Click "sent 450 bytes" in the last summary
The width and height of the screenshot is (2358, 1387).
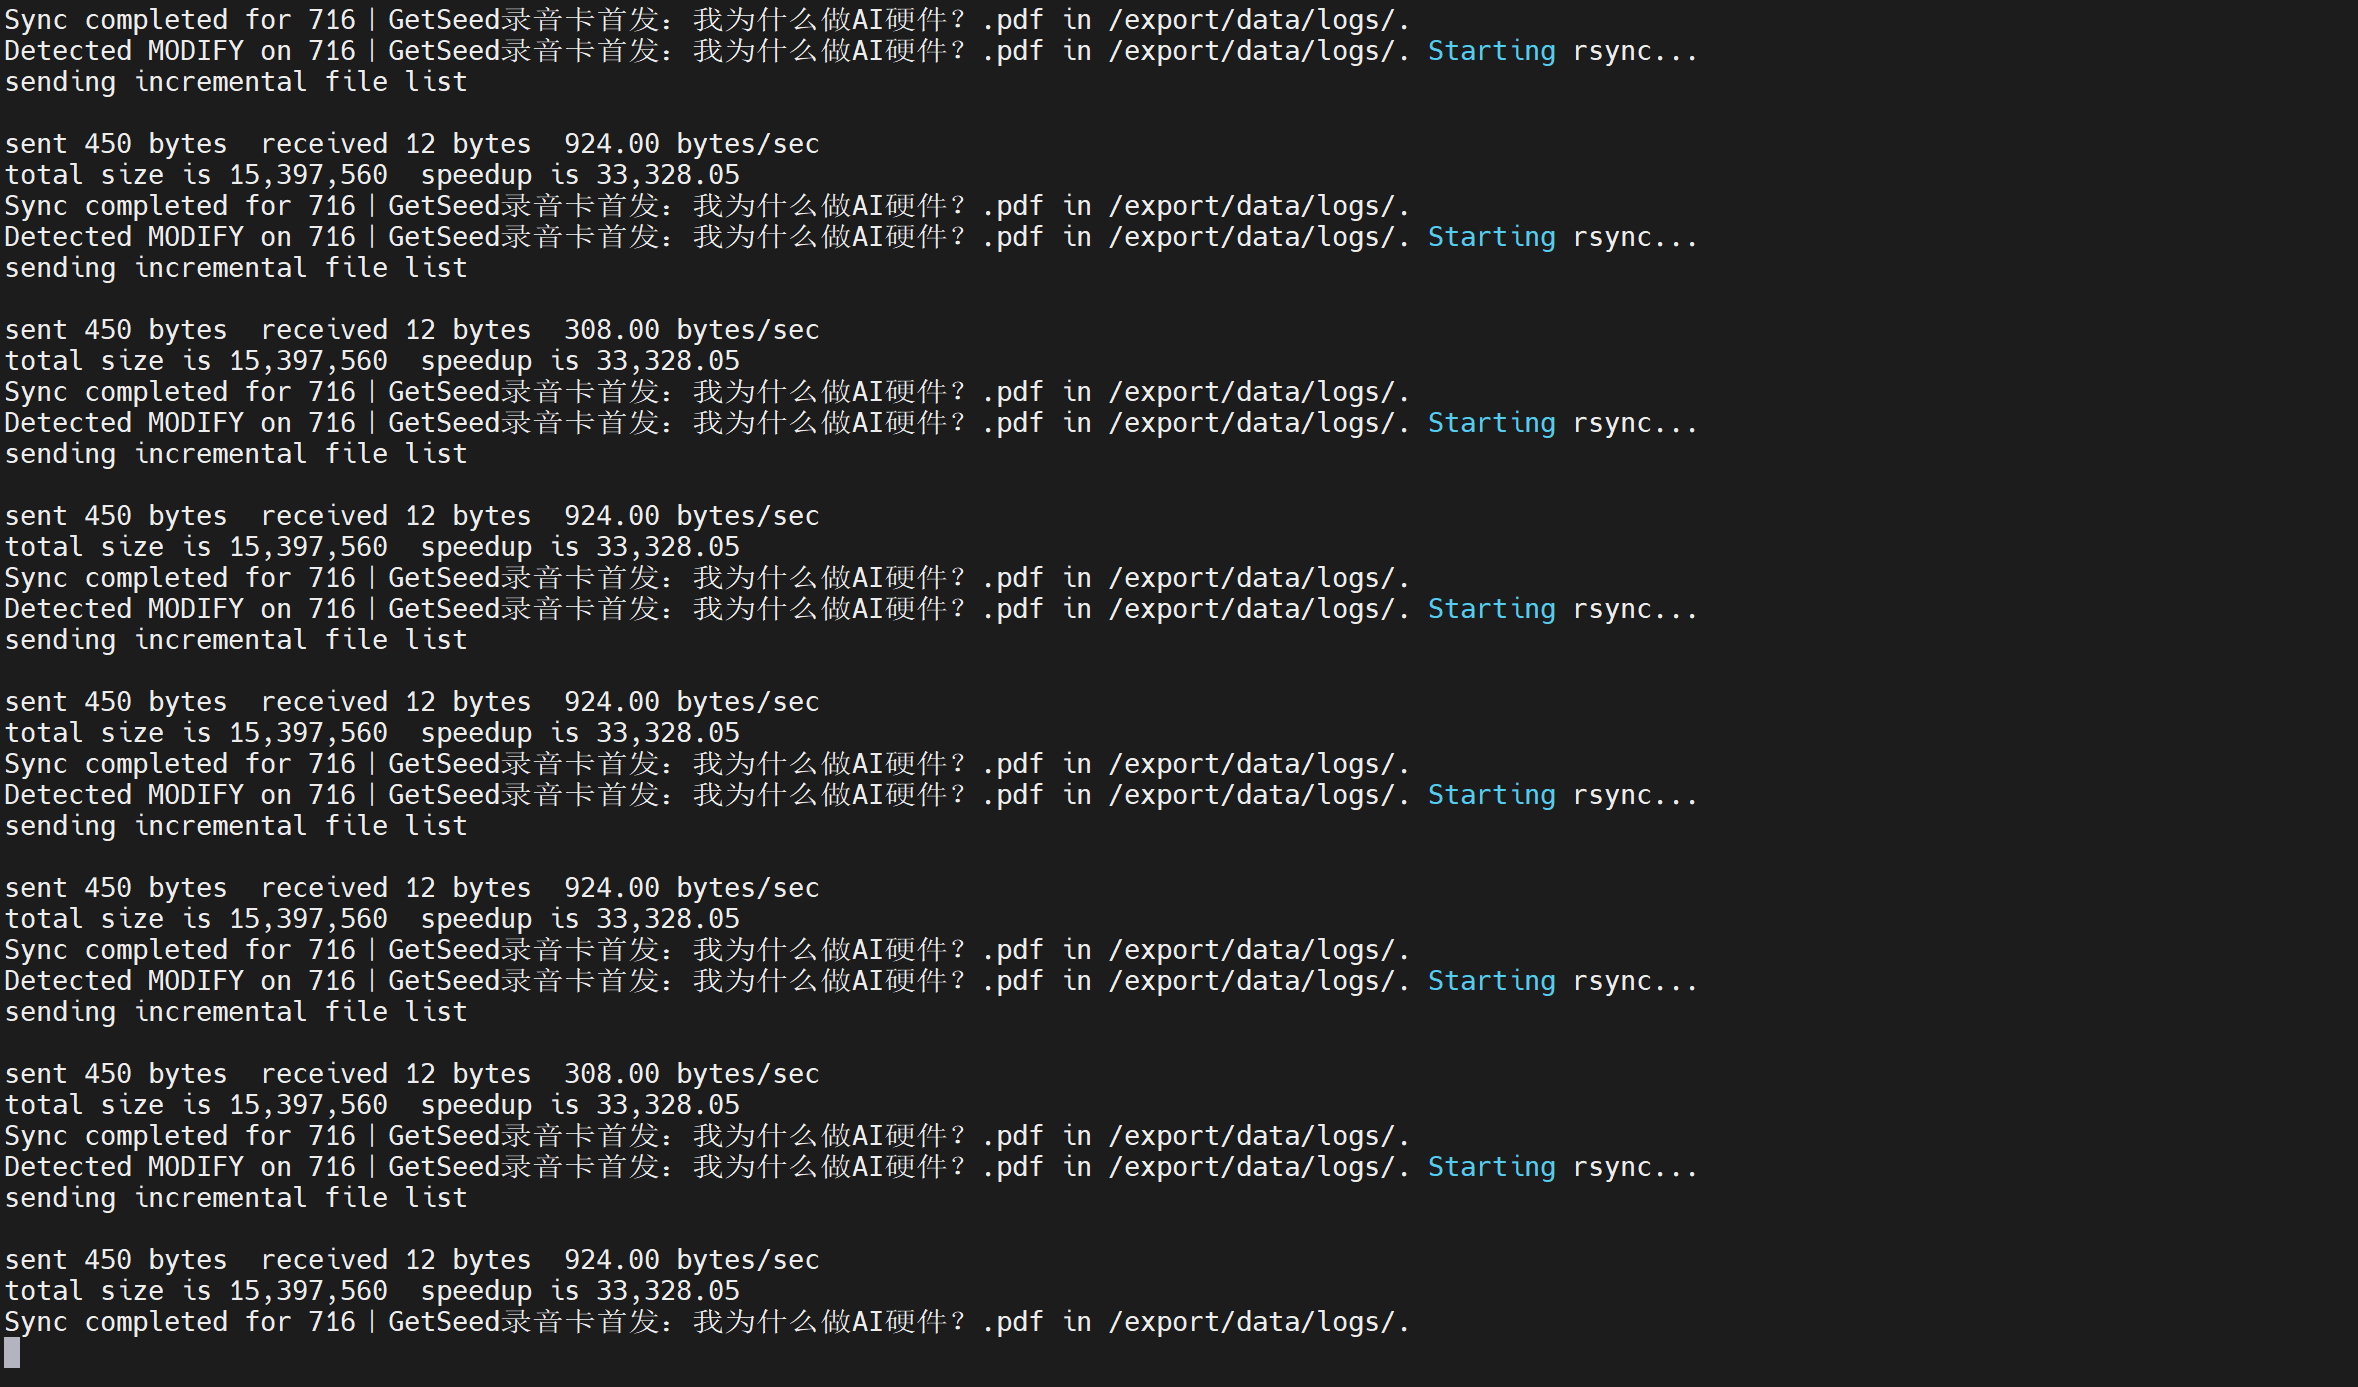116,1260
